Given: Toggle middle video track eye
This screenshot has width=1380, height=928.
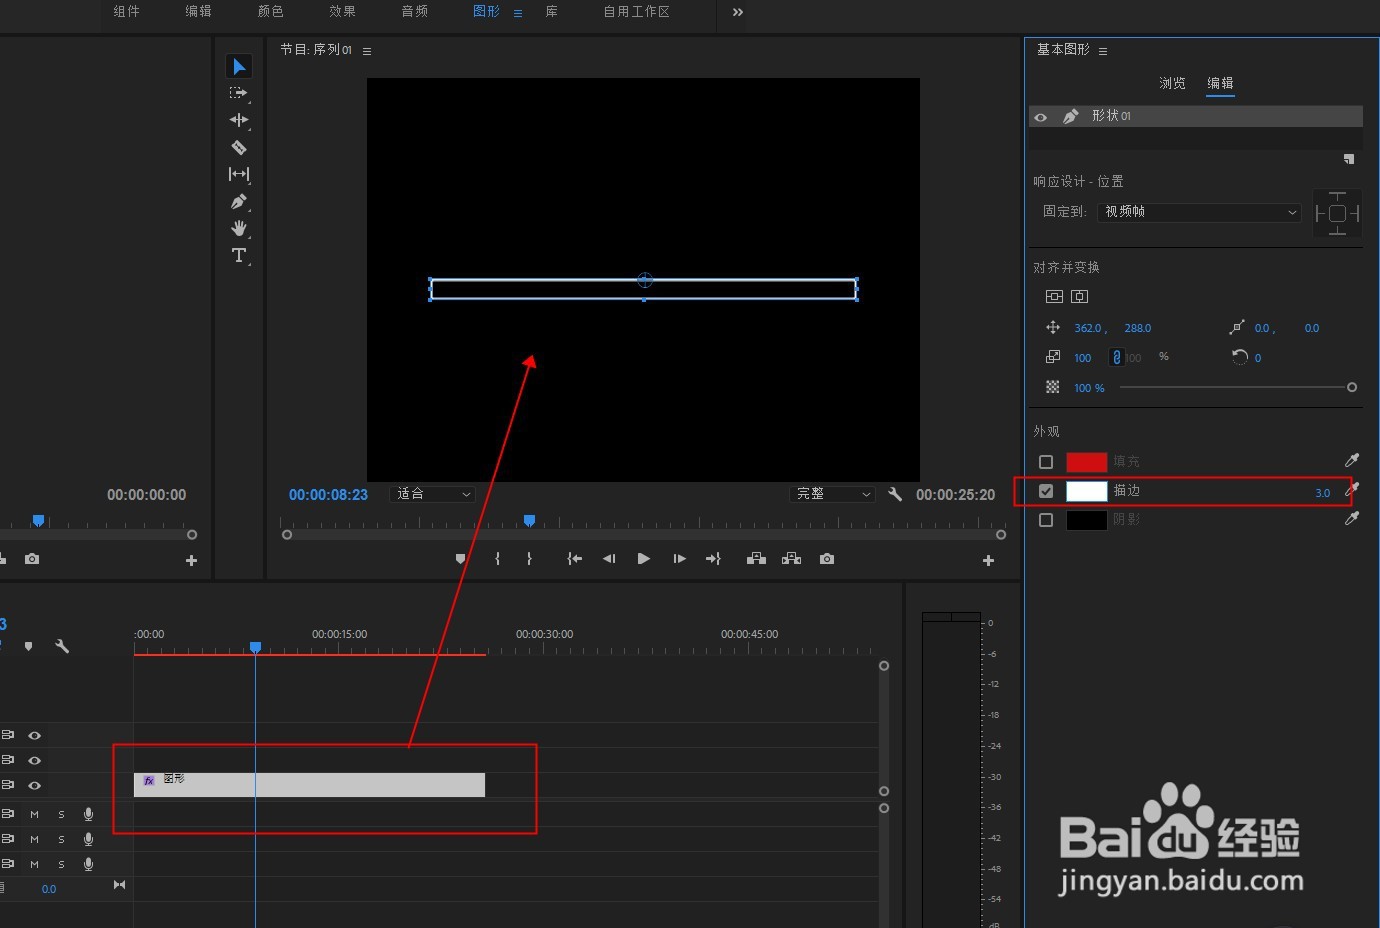Looking at the screenshot, I should point(34,760).
